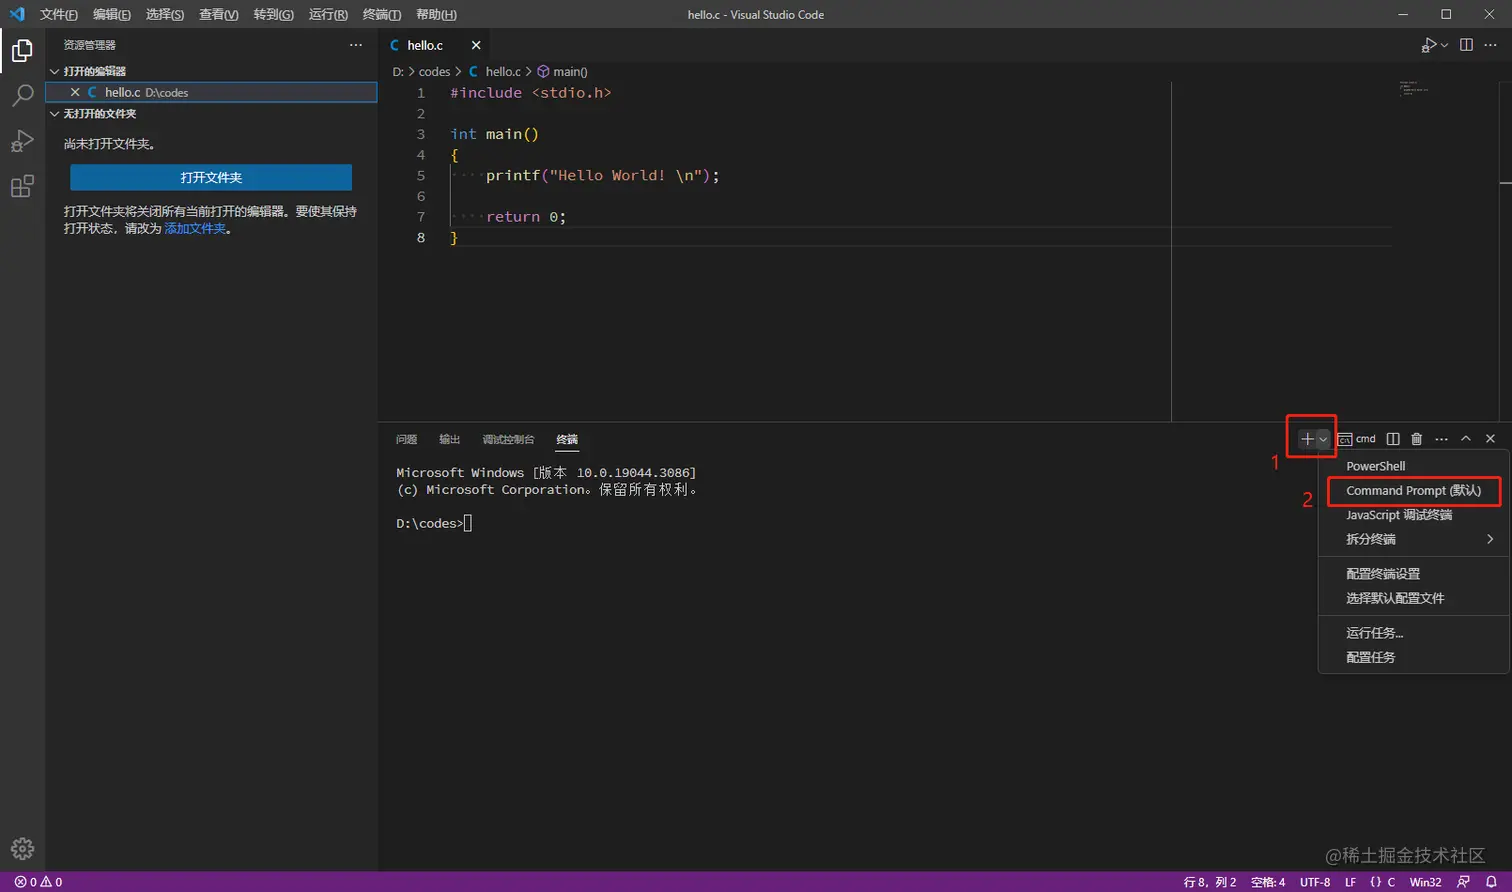
Task: Open the feedback icon in status bar
Action: tap(1463, 882)
